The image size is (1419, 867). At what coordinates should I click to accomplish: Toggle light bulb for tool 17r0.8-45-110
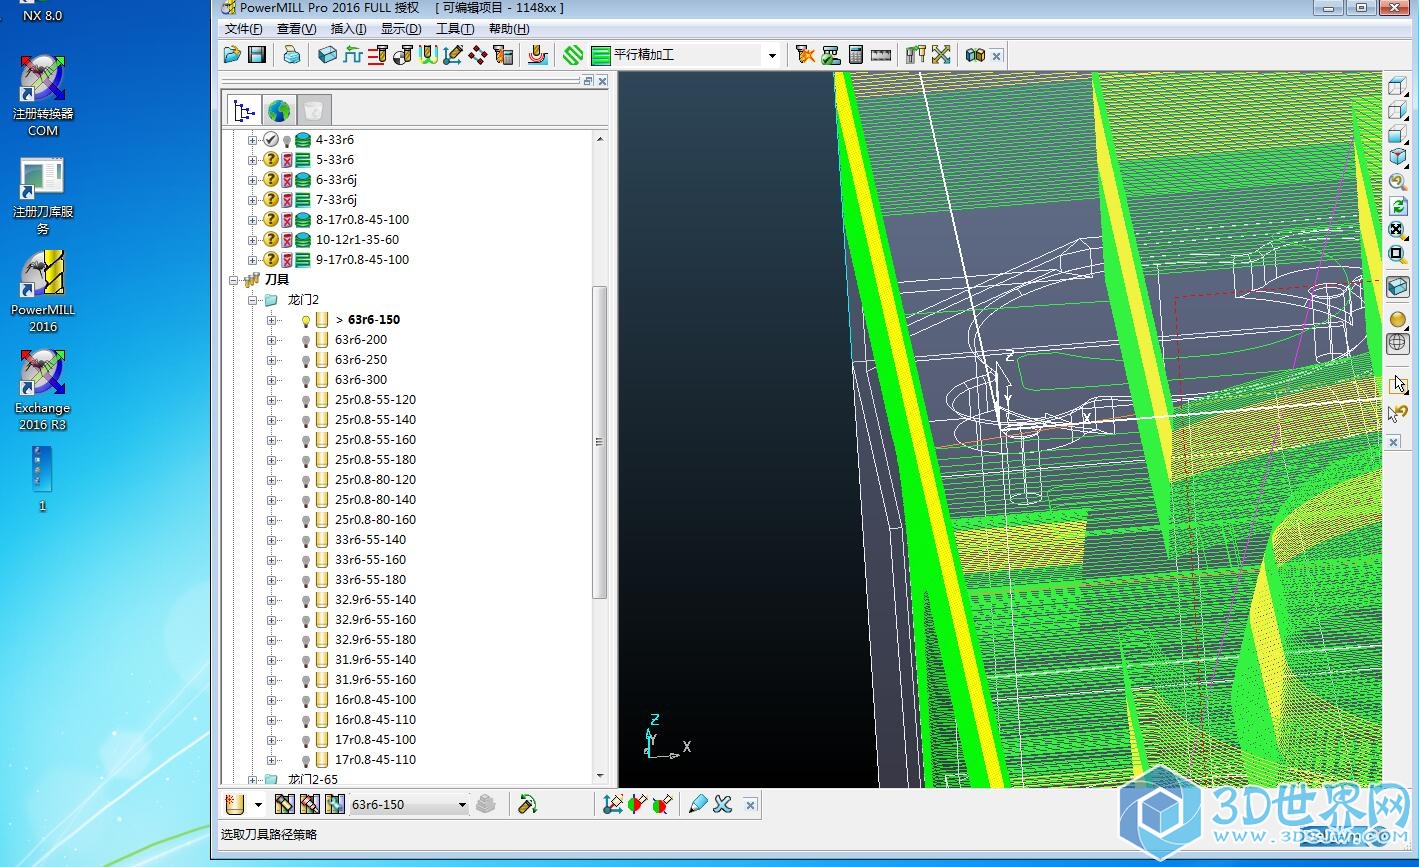306,761
